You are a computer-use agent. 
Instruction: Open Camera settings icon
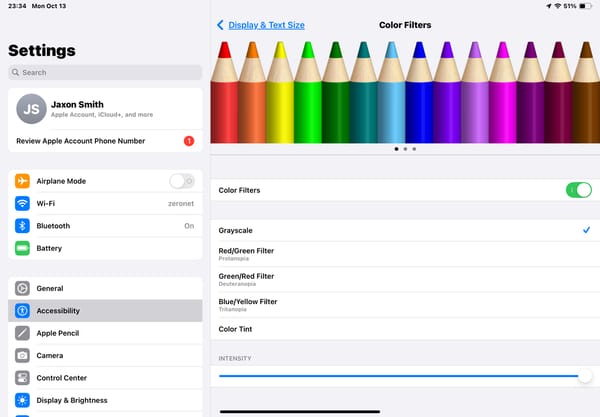click(x=22, y=355)
